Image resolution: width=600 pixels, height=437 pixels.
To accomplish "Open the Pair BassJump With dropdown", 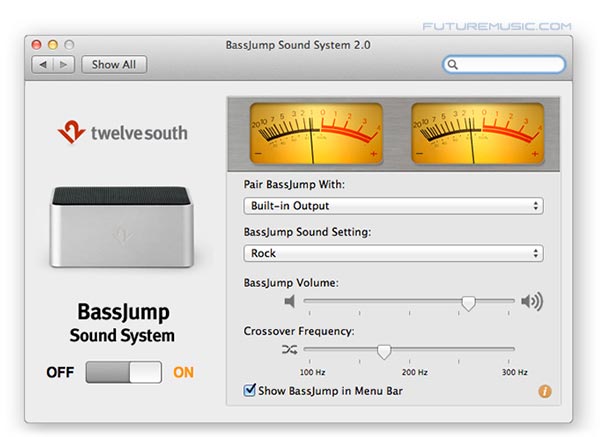I will tap(393, 206).
